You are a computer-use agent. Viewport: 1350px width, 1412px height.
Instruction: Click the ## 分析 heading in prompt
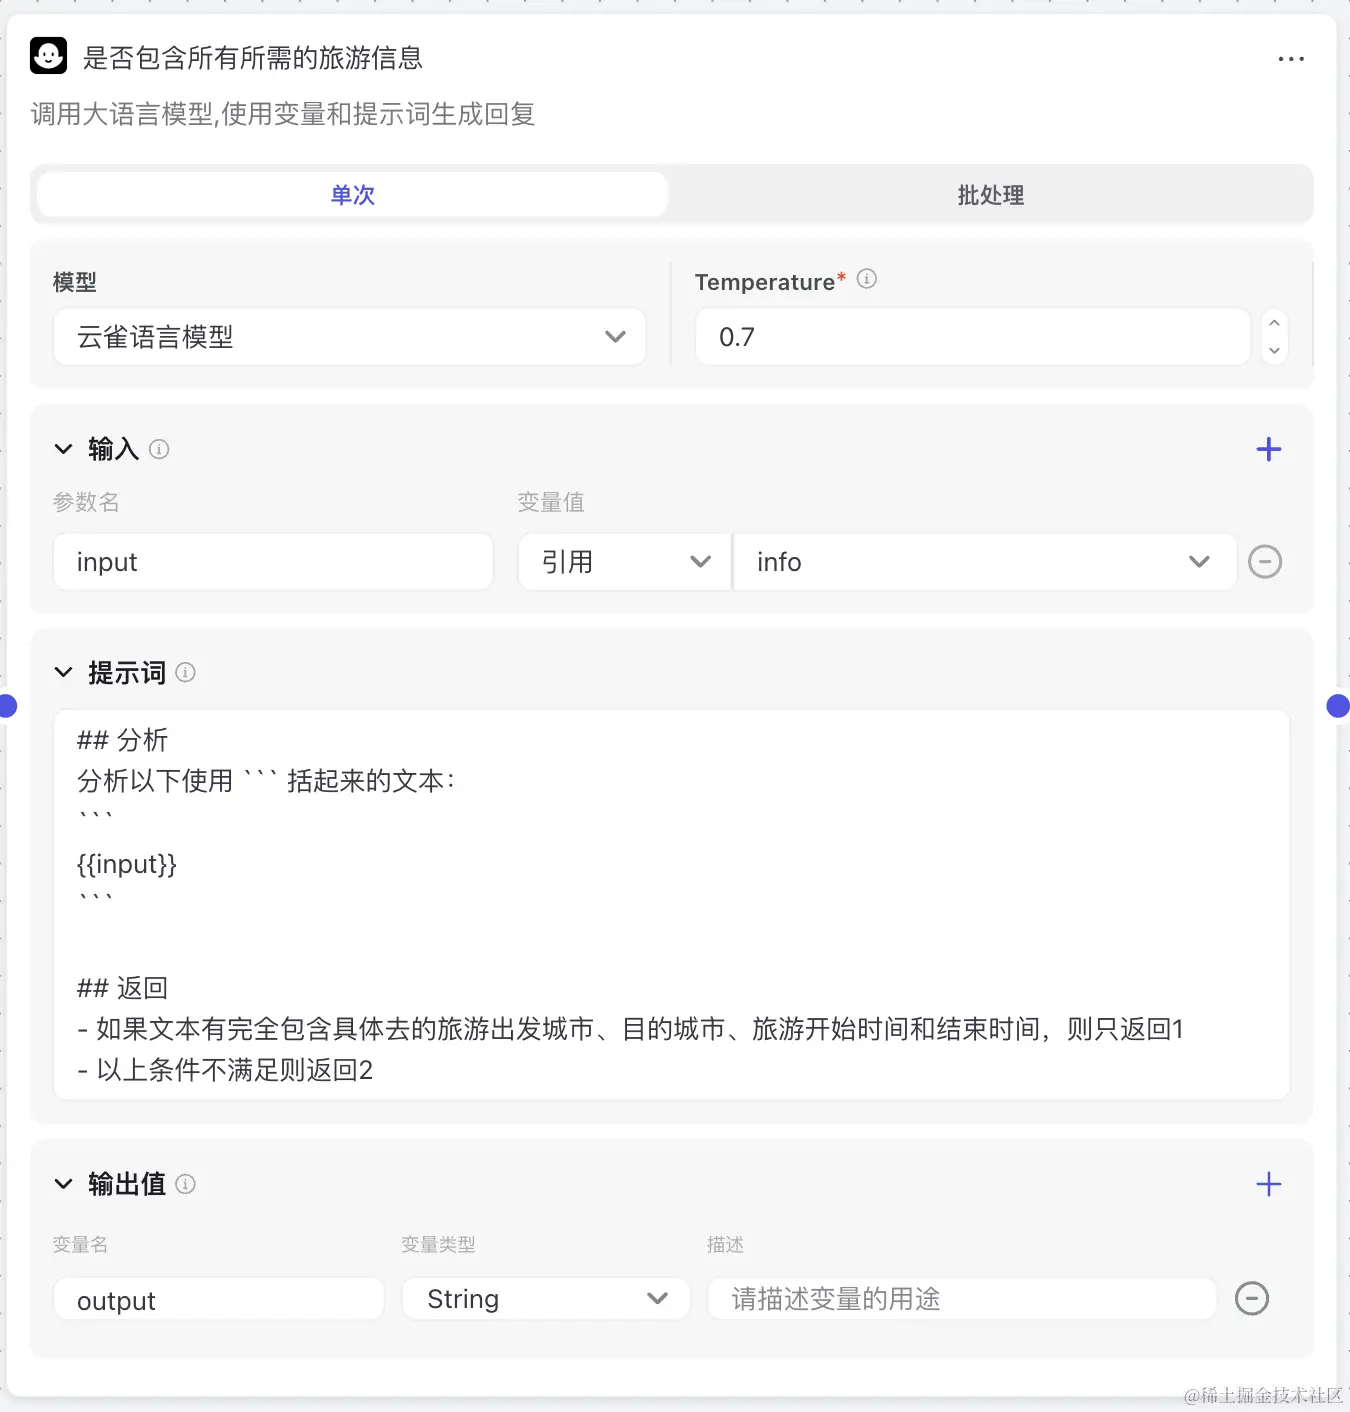click(x=122, y=740)
